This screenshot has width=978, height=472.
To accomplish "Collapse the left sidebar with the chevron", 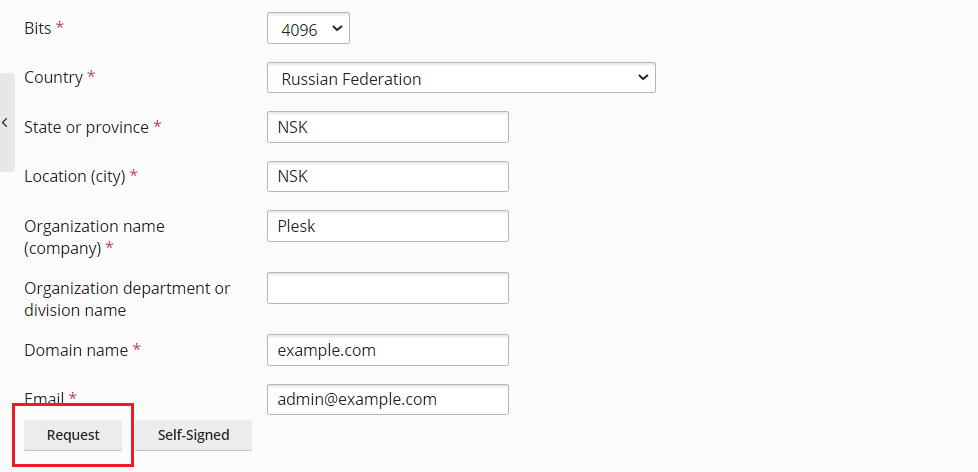I will point(6,122).
